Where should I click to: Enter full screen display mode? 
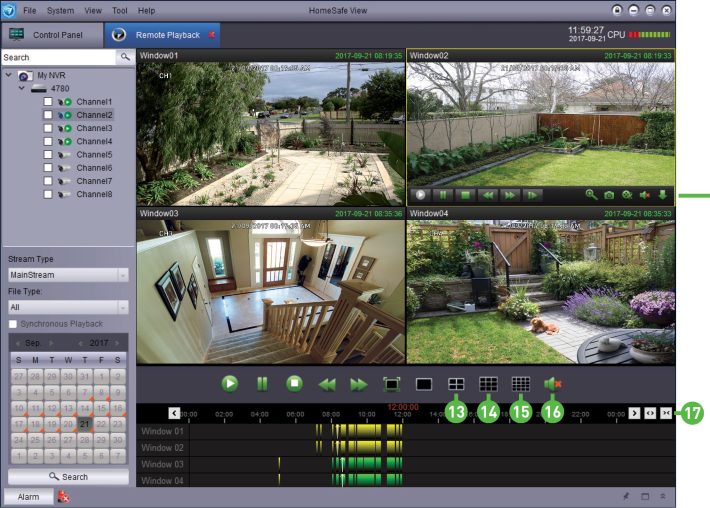[391, 383]
